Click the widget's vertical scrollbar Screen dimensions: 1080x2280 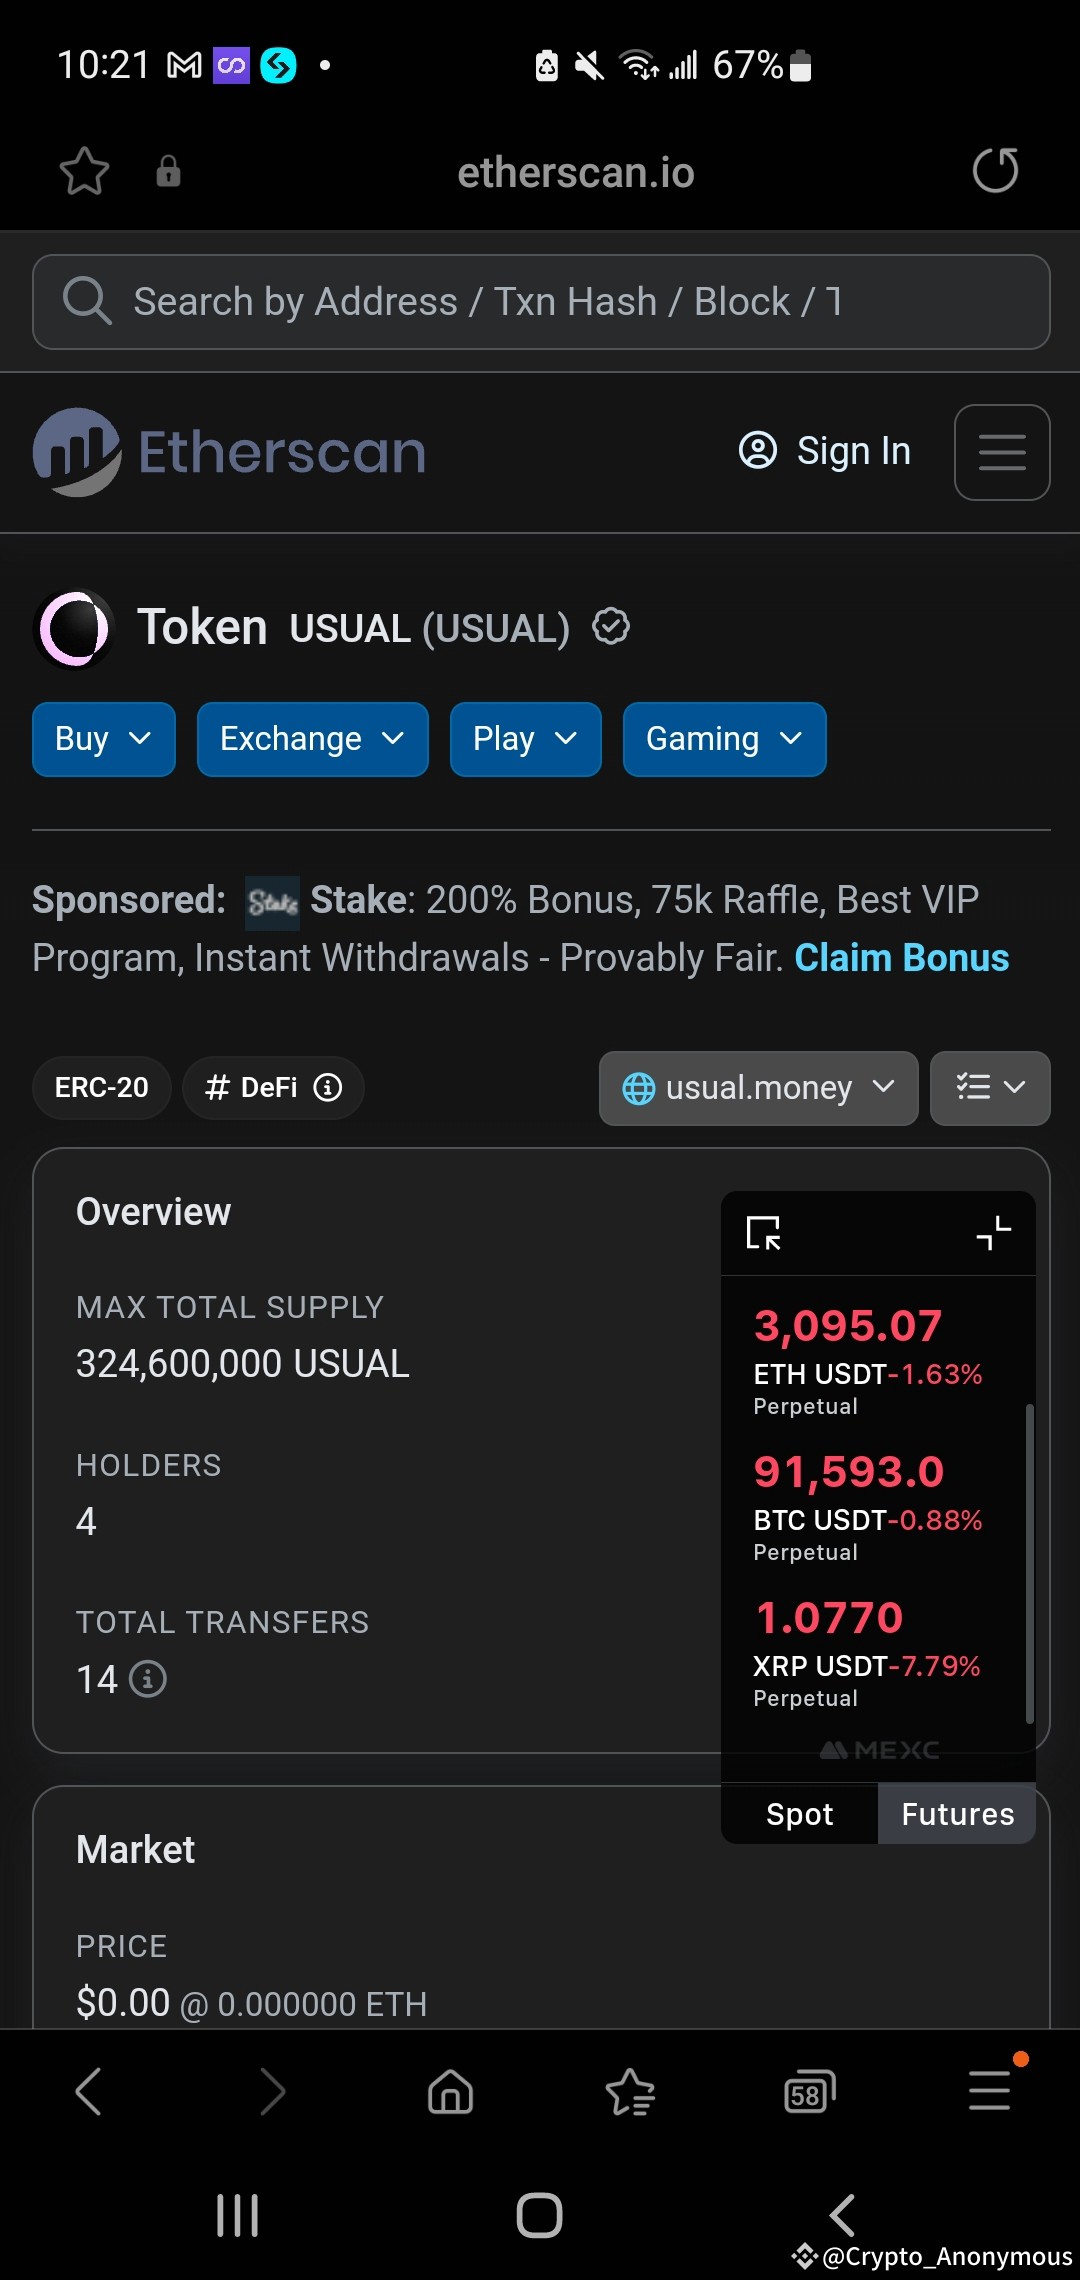click(1029, 1564)
